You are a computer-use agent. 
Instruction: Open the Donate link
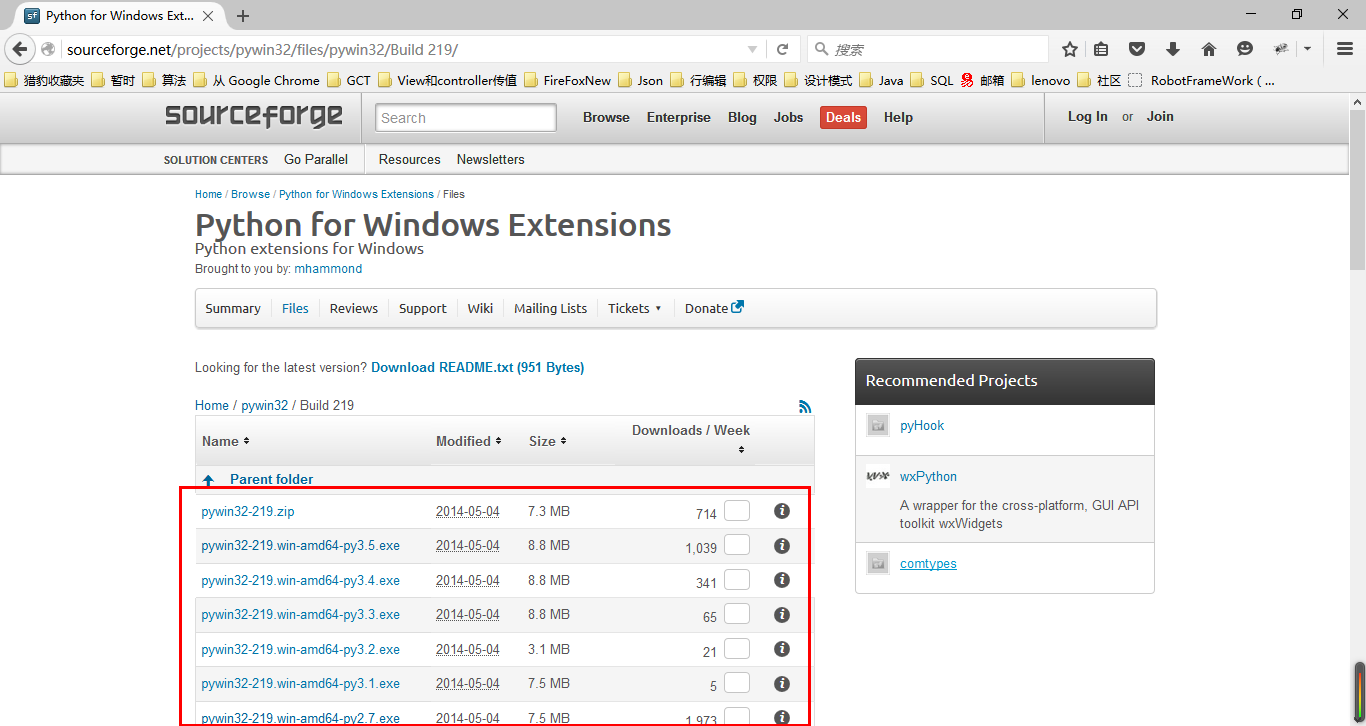[714, 308]
